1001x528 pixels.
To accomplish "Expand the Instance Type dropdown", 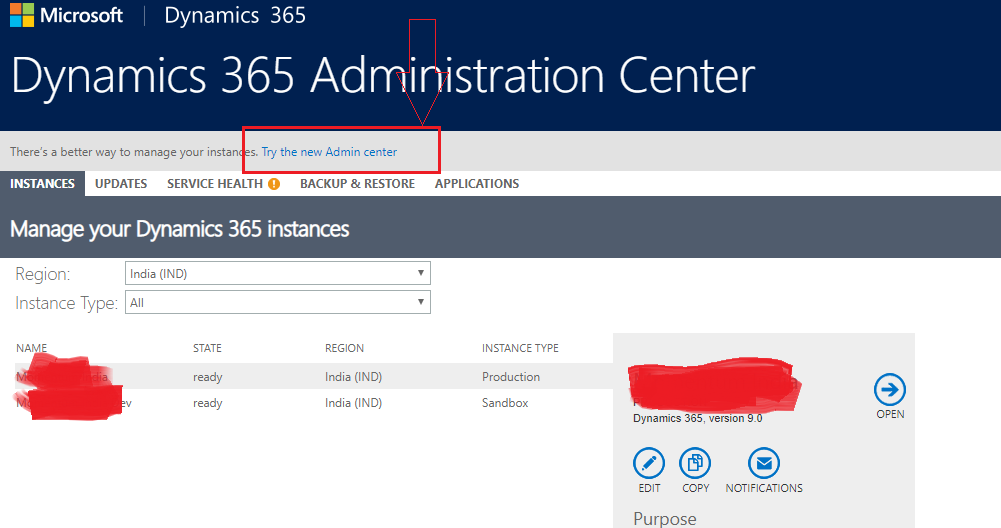I will pos(278,302).
